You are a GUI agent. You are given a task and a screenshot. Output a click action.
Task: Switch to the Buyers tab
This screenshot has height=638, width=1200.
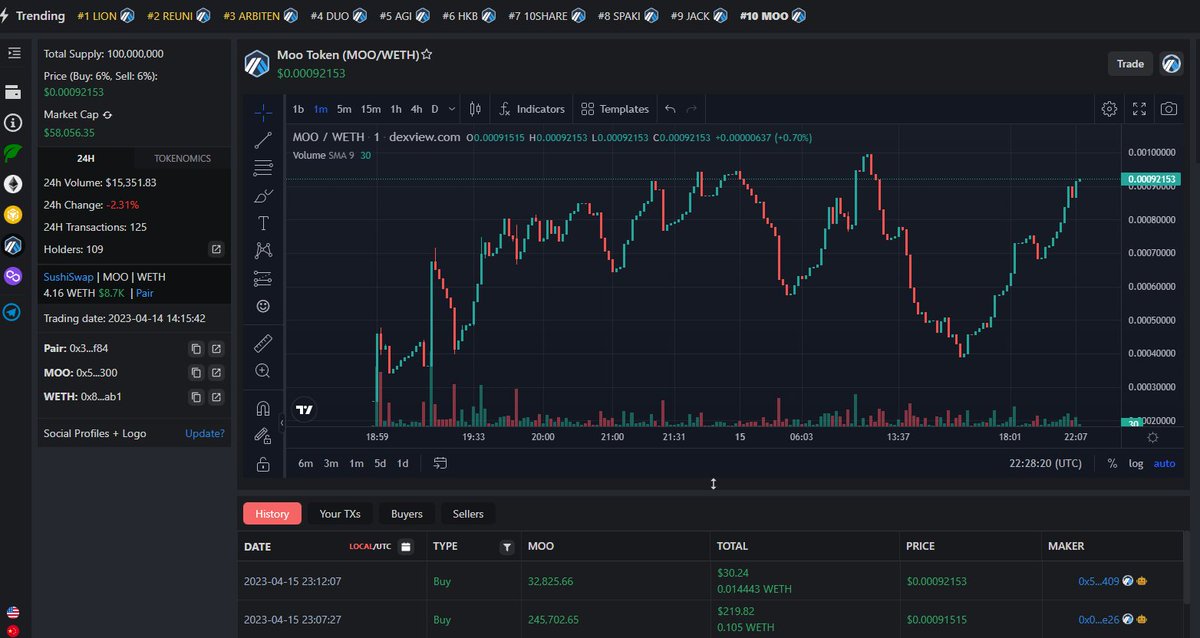[x=406, y=513]
